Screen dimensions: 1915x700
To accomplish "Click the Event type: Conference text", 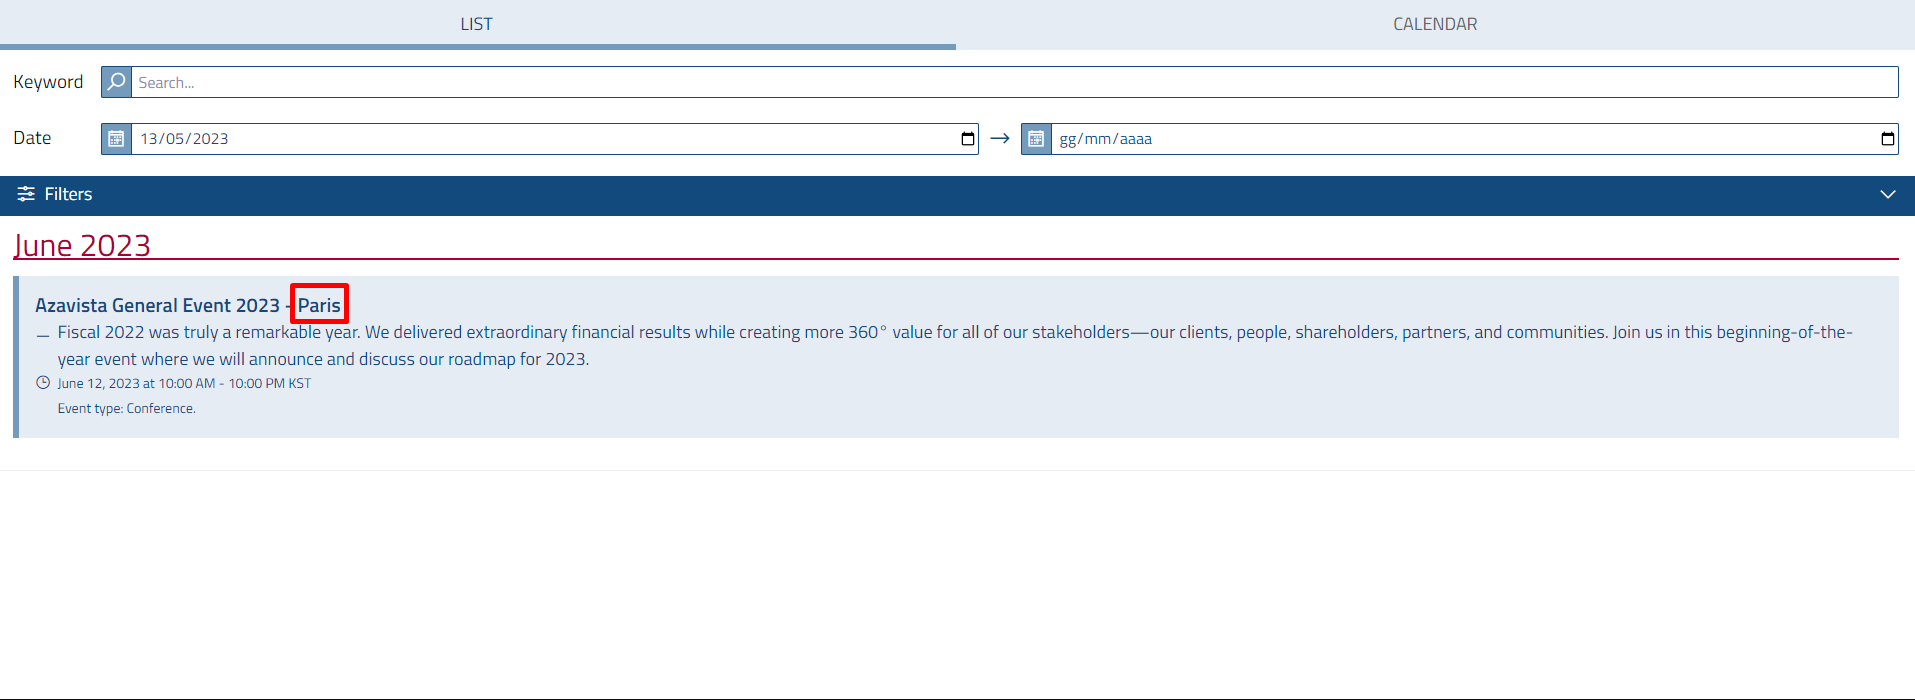I will click(126, 408).
